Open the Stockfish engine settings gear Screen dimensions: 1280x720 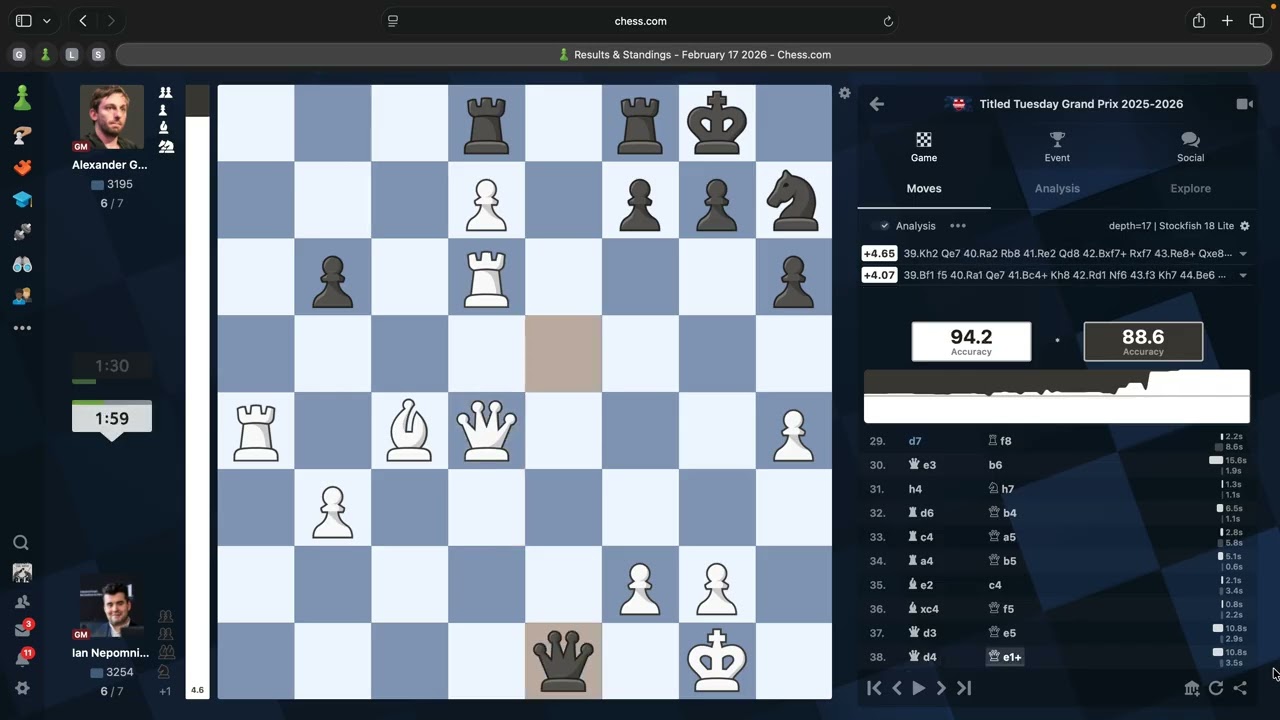(x=1245, y=226)
